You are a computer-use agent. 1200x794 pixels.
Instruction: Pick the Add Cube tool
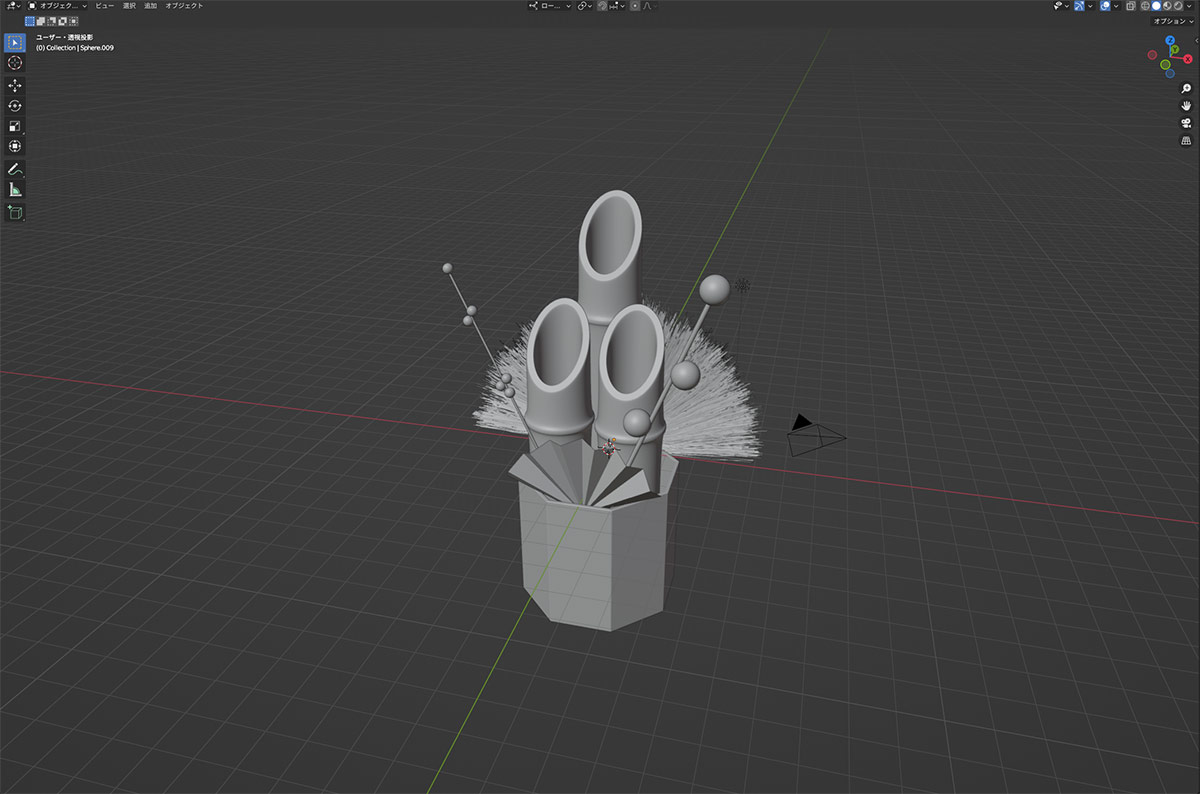tap(15, 212)
